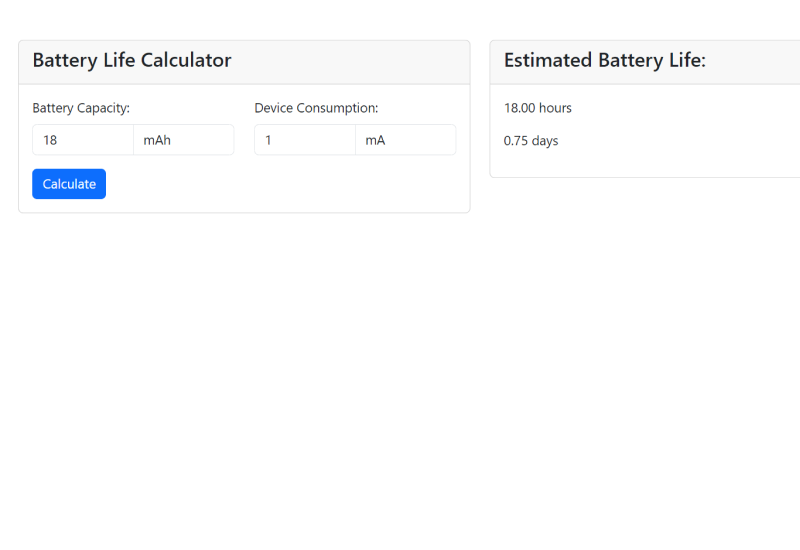Change the consumption unit from mA
800x550 pixels.
tap(405, 140)
